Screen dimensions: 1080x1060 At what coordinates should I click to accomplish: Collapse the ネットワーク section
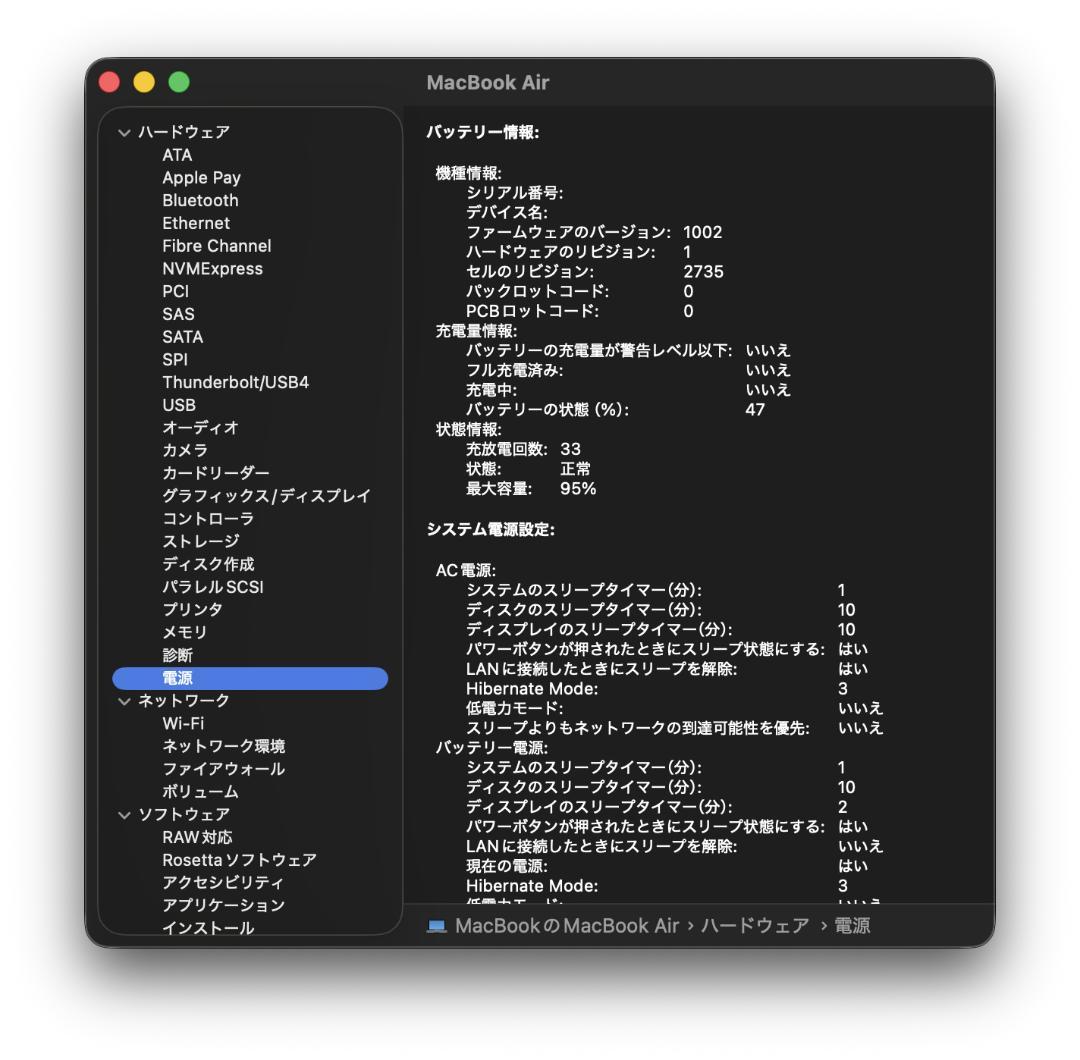[x=124, y=701]
